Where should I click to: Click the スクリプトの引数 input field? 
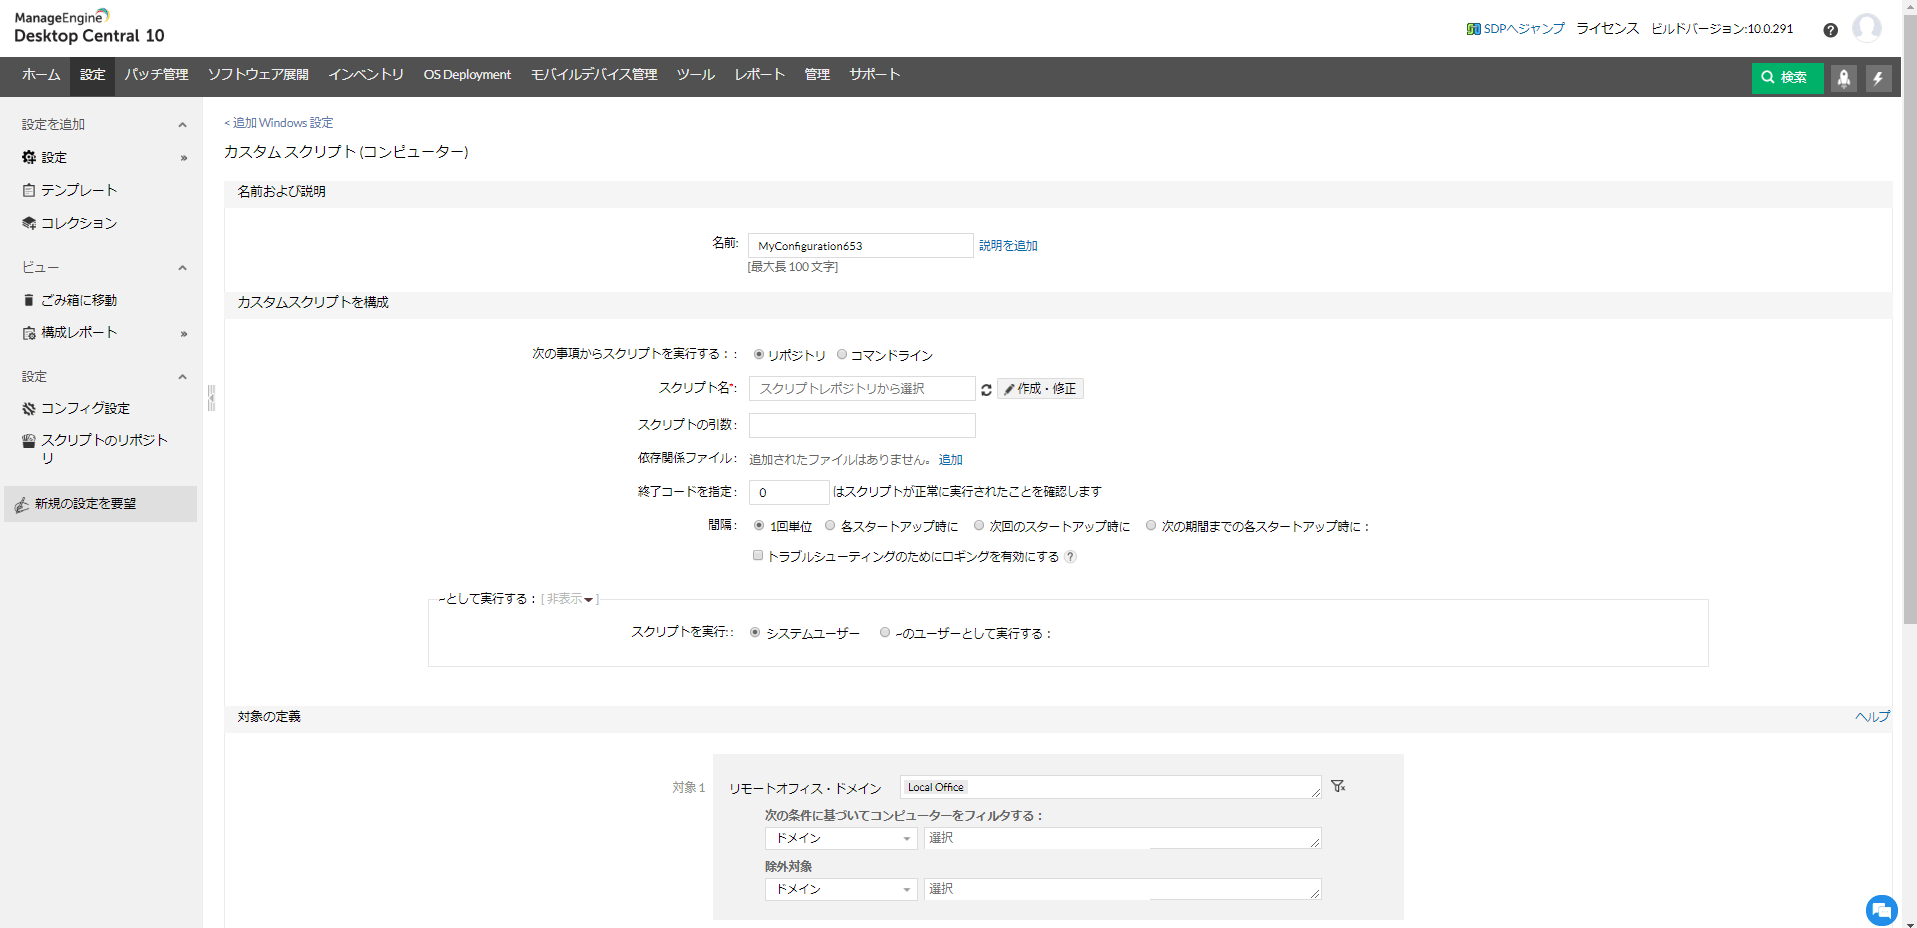click(x=862, y=425)
